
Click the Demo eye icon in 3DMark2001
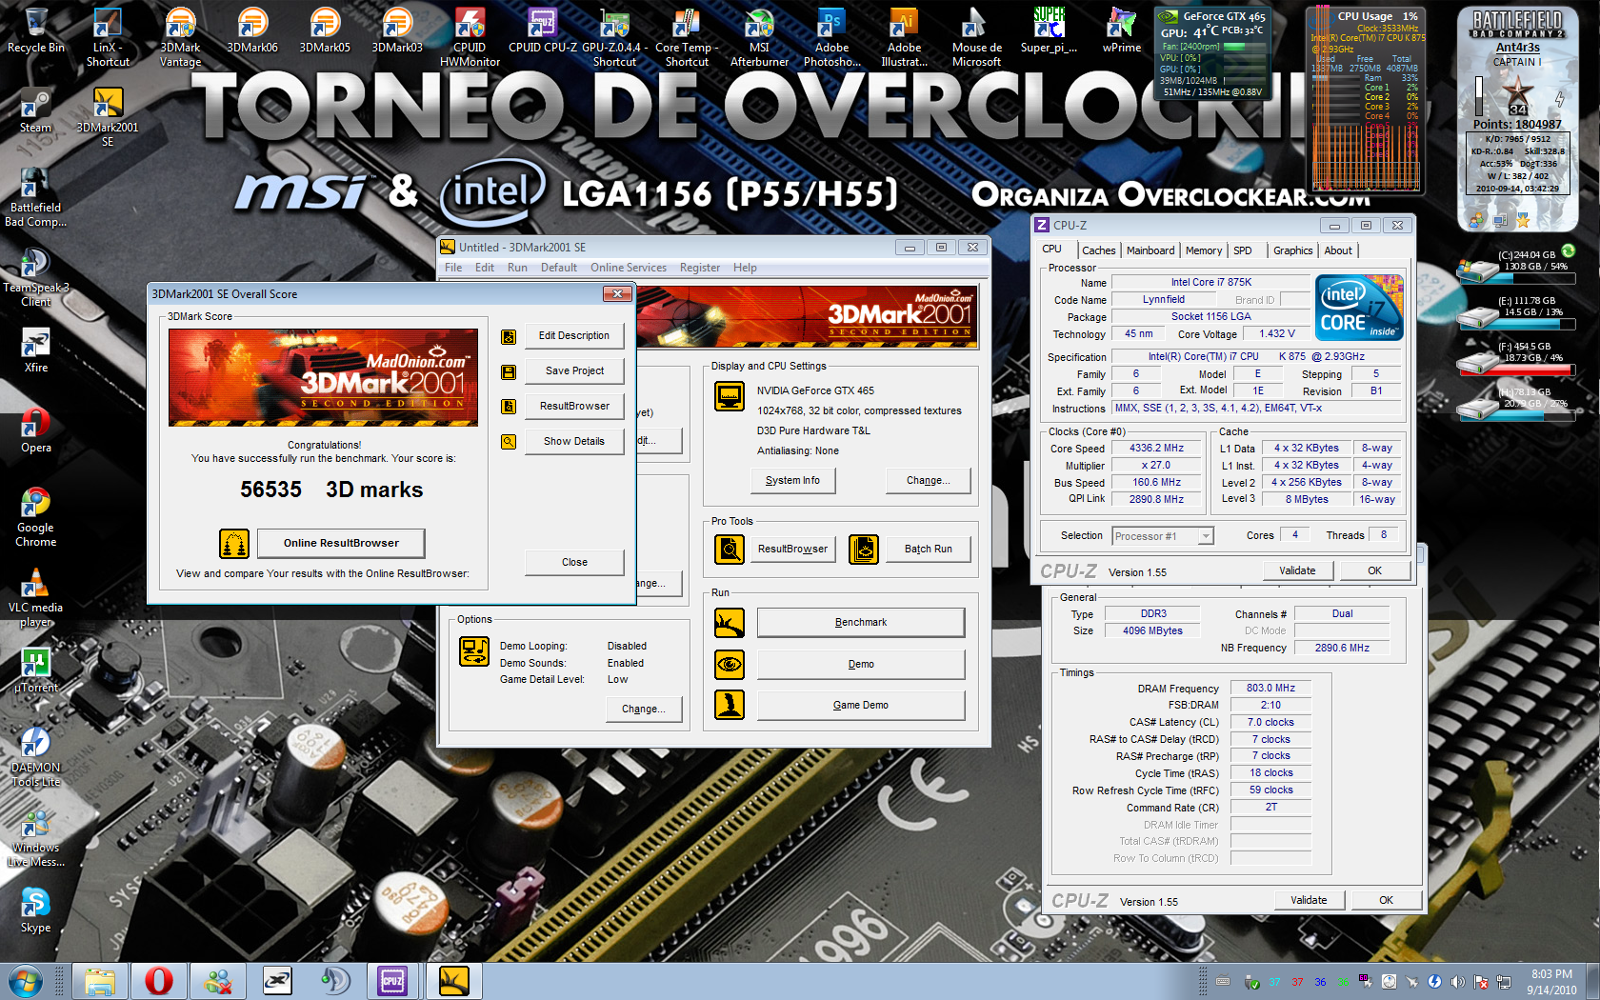(729, 664)
